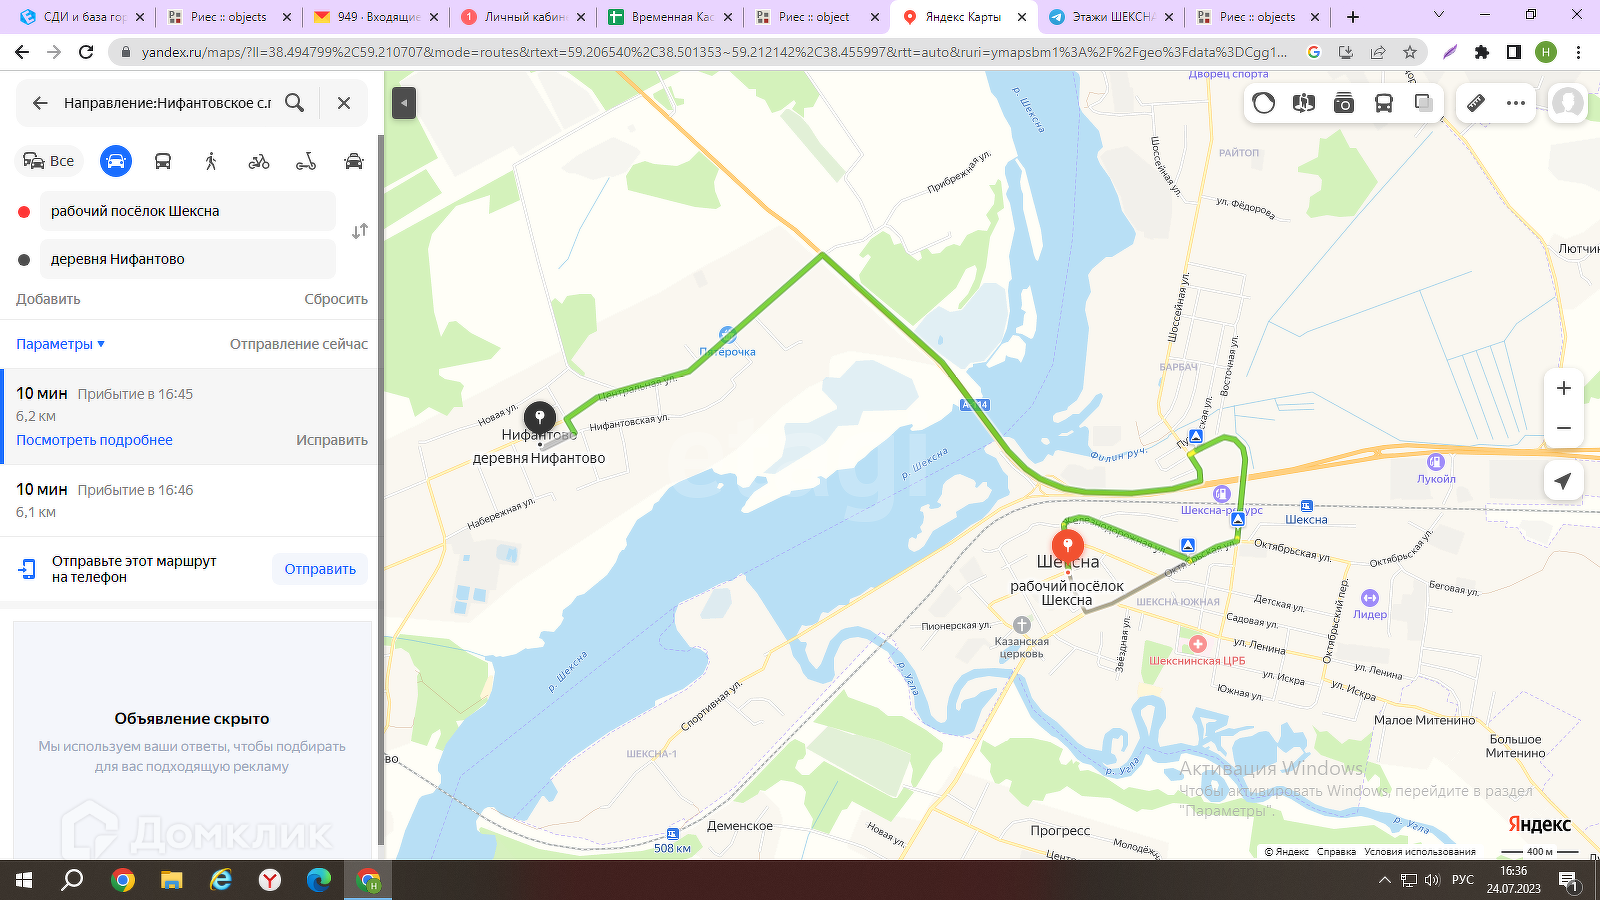Viewport: 1600px width, 900px height.
Task: Click the Отправить button
Action: click(320, 569)
